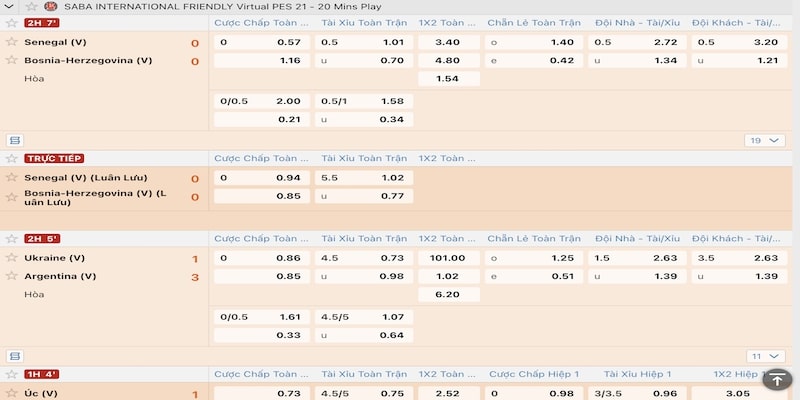Collapse the SABA International Friendly league section
Screen dimensions: 800x400
pos(9,6)
